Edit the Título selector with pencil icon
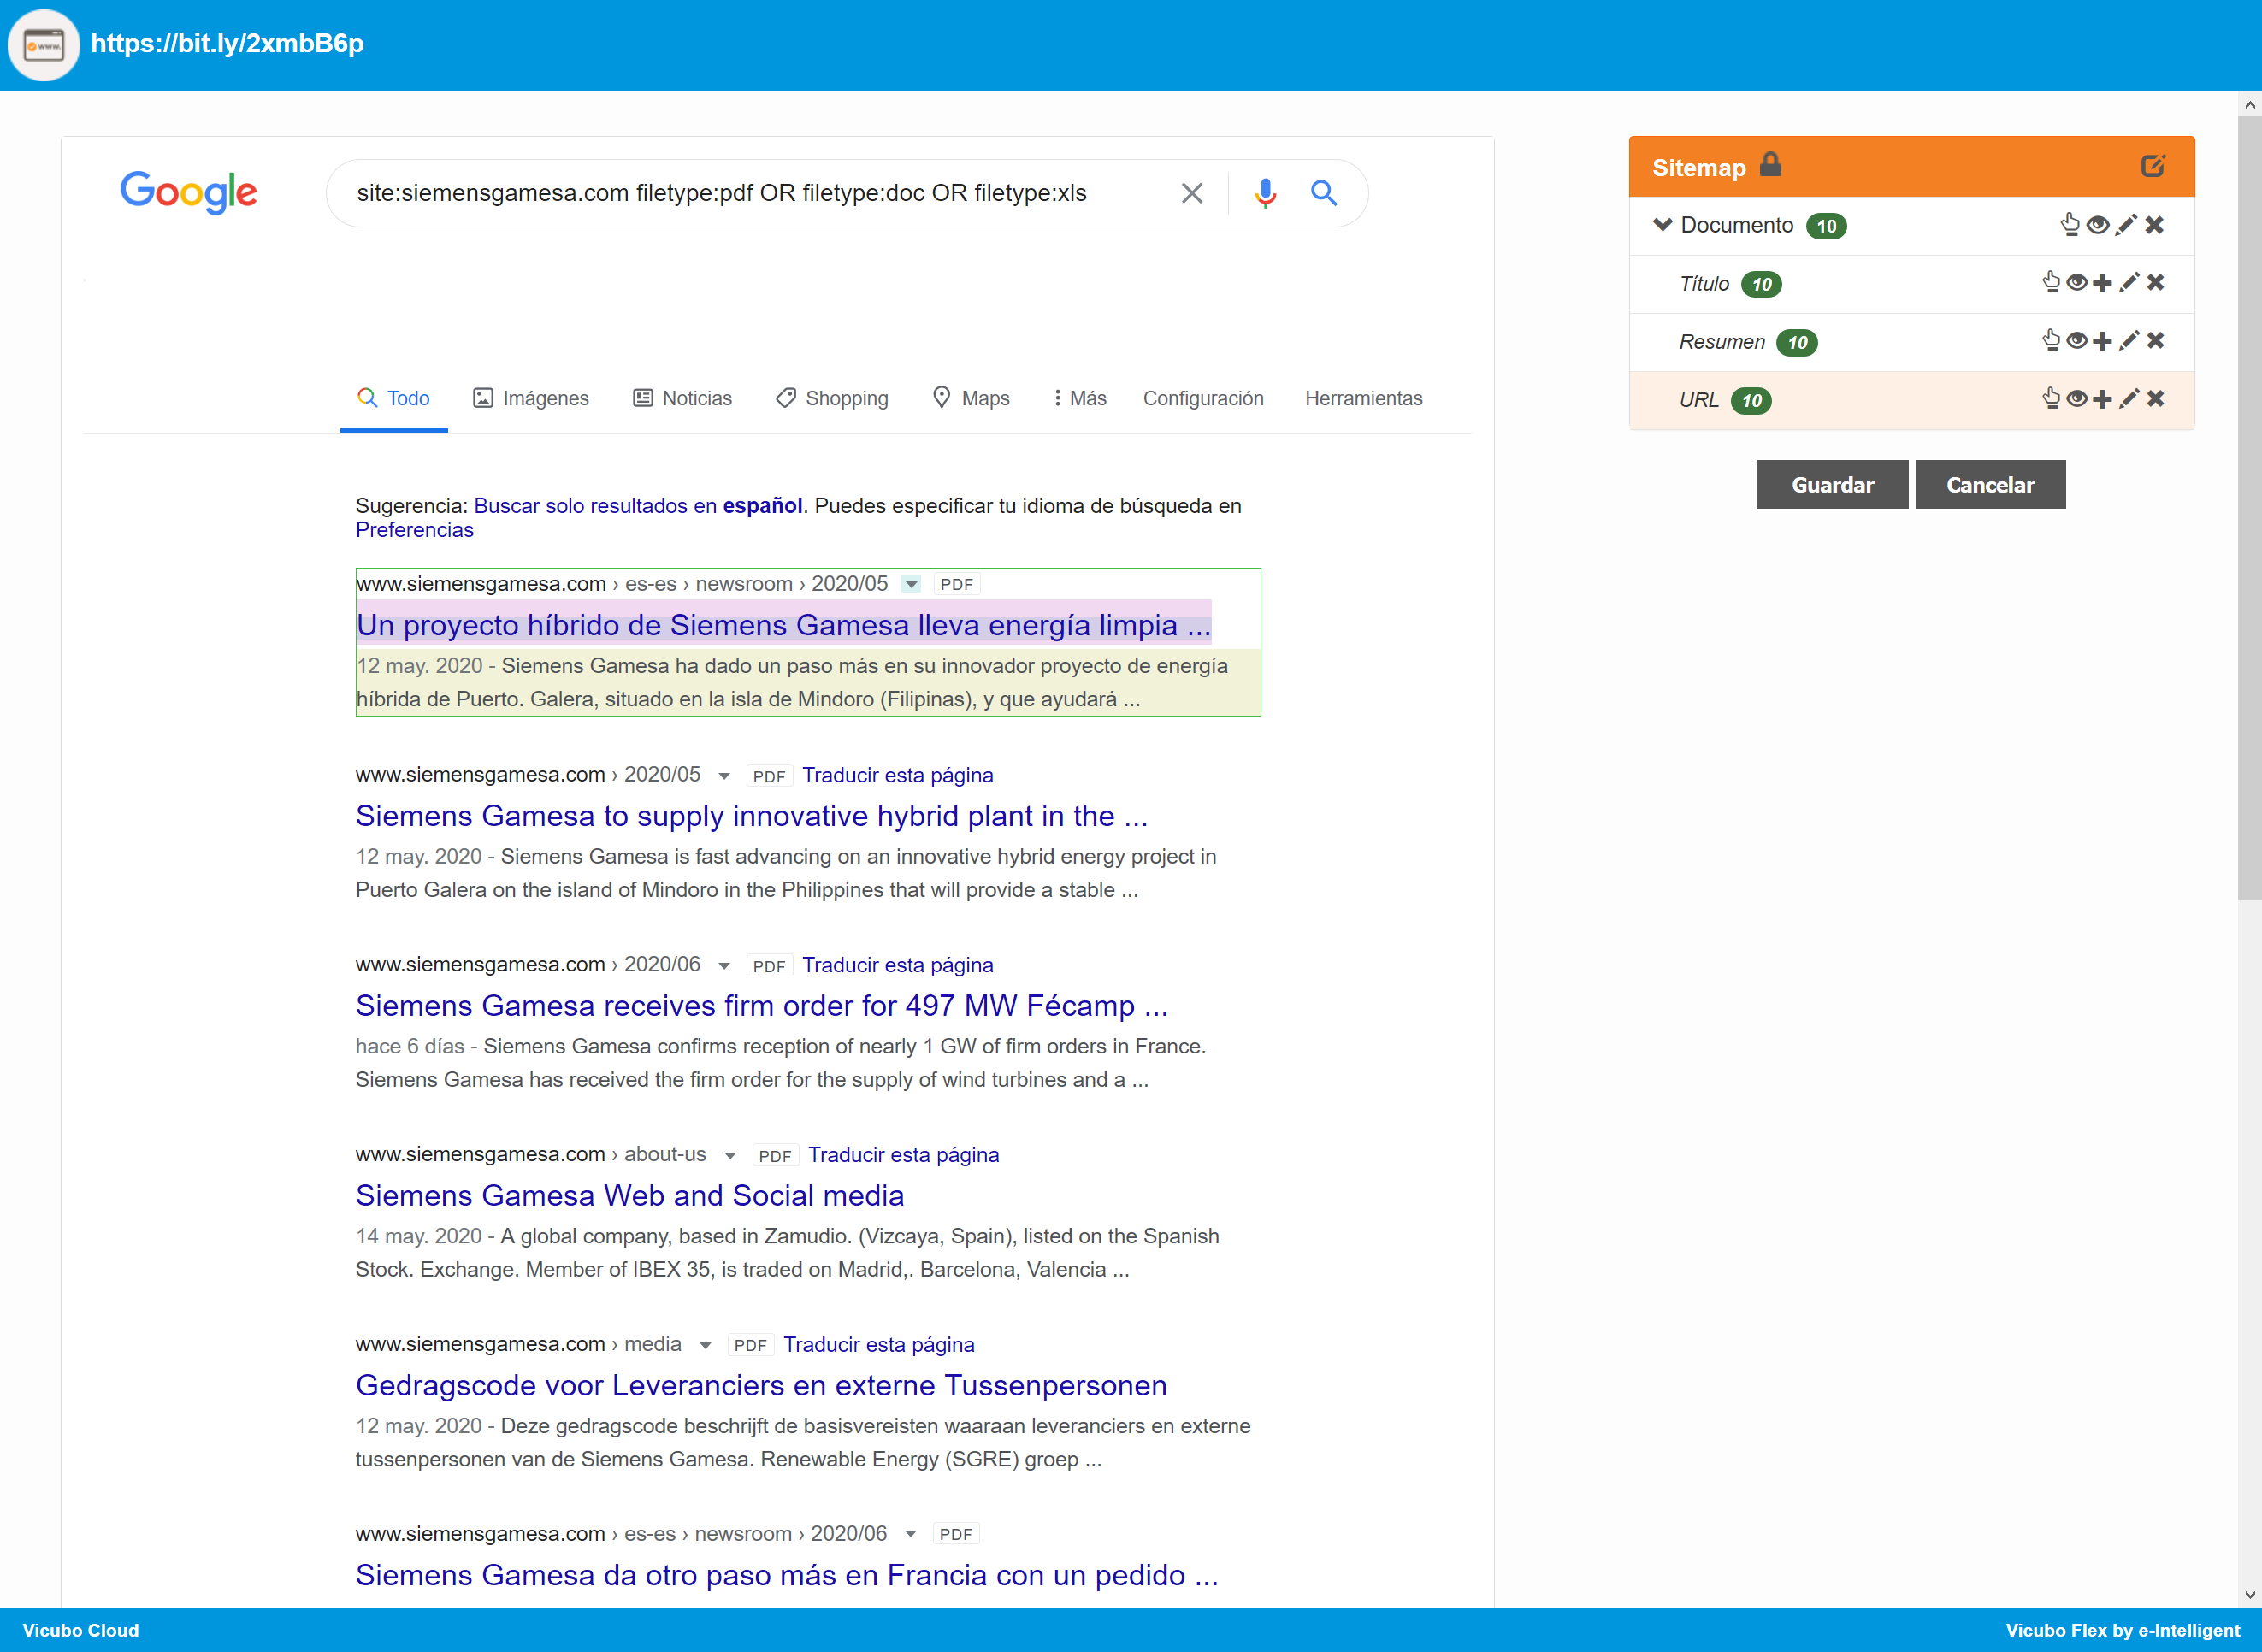The image size is (2262, 1652). pos(2129,283)
